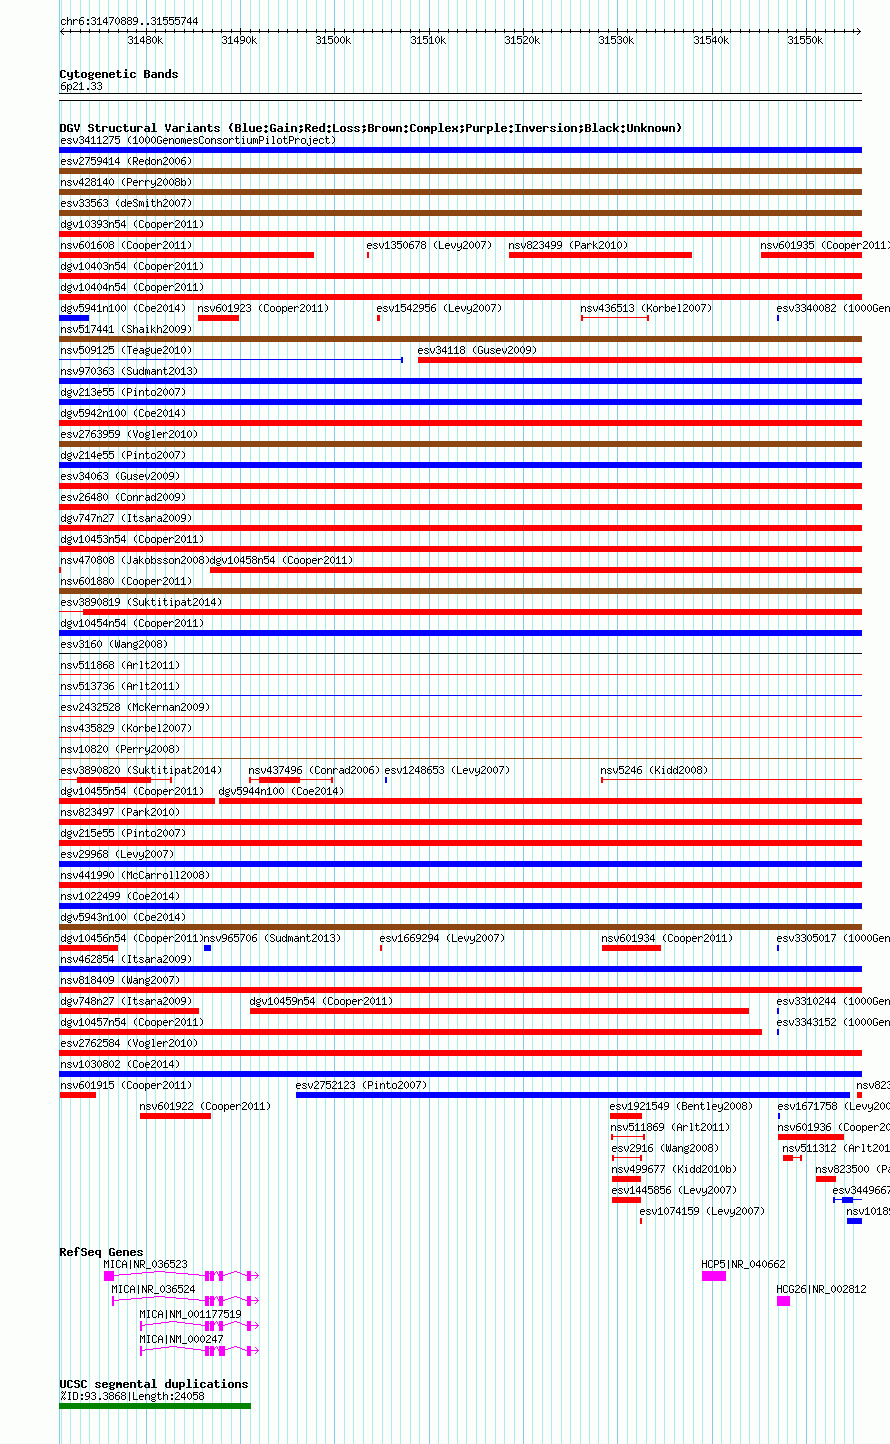Viewport: 890px width, 1444px height.
Task: Select the esv2916 (Wang2008) label
Action: point(665,1148)
